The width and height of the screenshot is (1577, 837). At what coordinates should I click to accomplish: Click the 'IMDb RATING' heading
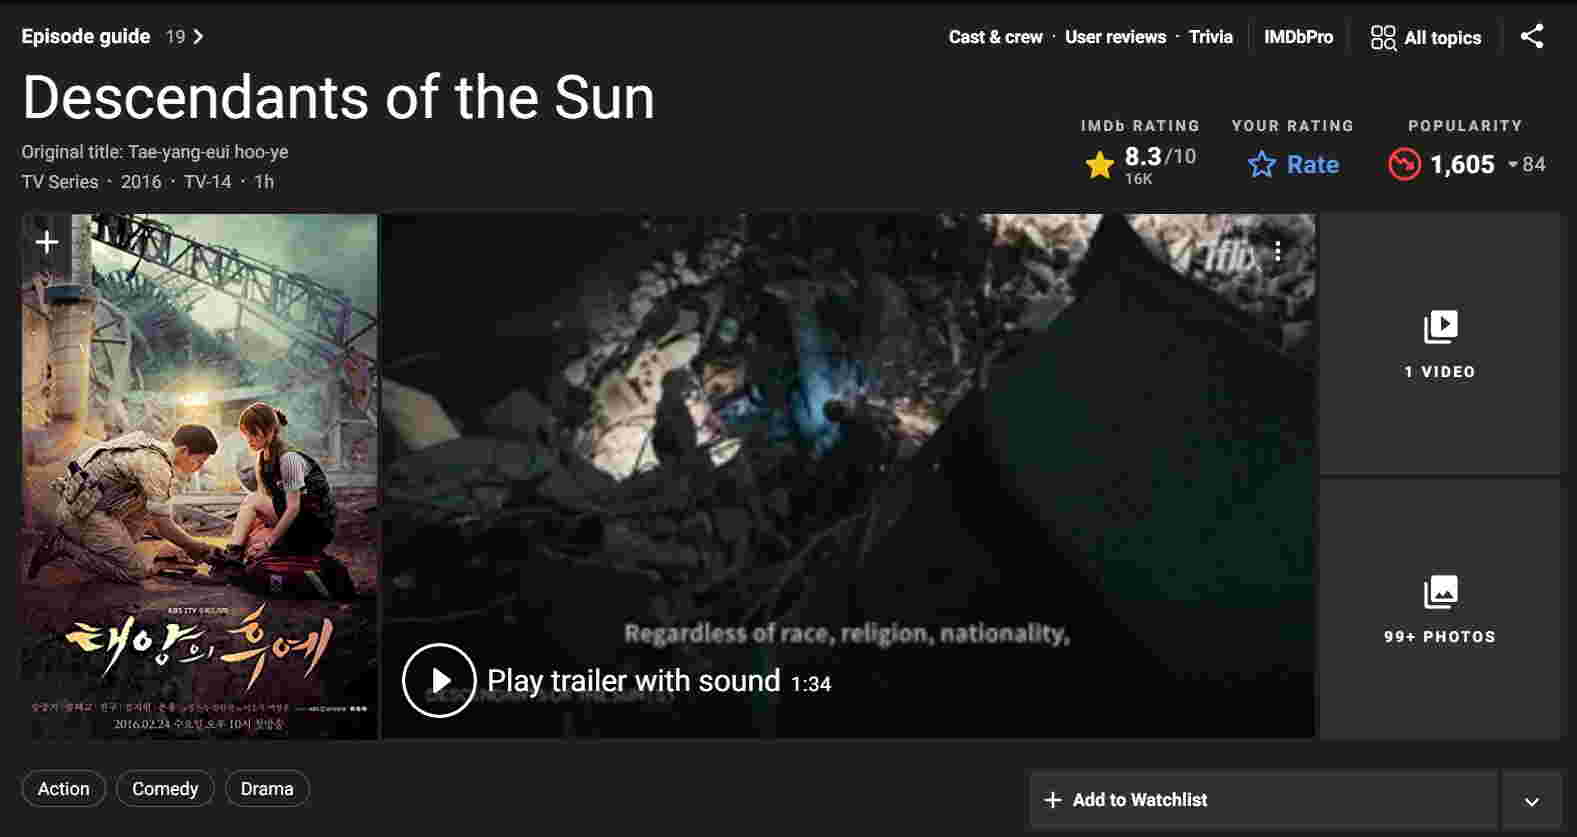point(1140,126)
